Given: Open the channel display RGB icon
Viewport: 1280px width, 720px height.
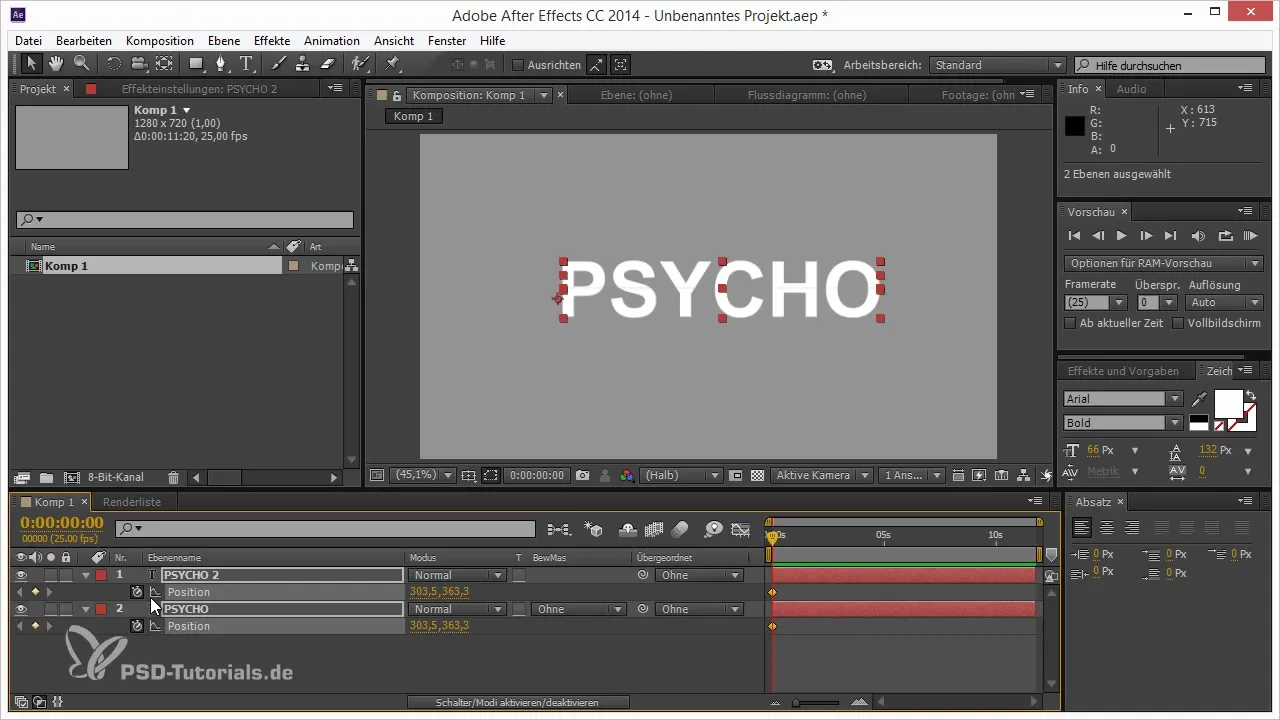Looking at the screenshot, I should pos(627,476).
